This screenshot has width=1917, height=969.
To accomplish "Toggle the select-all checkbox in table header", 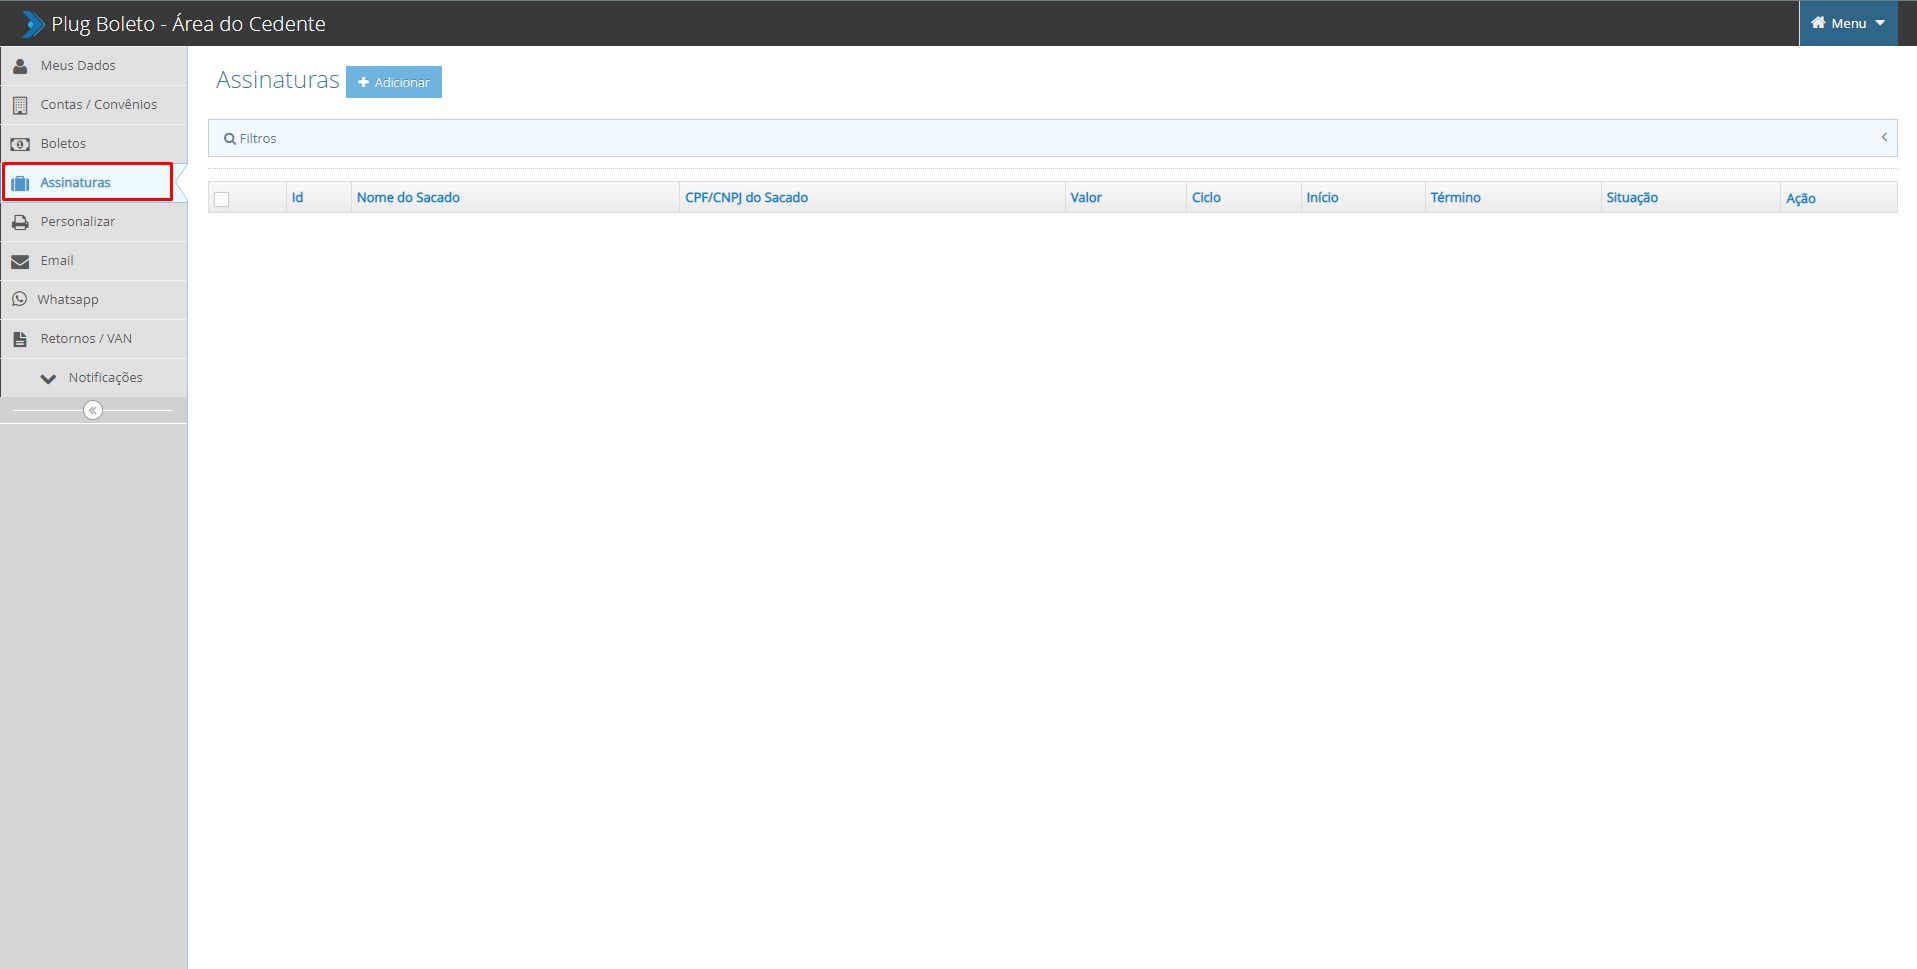I will [x=222, y=199].
